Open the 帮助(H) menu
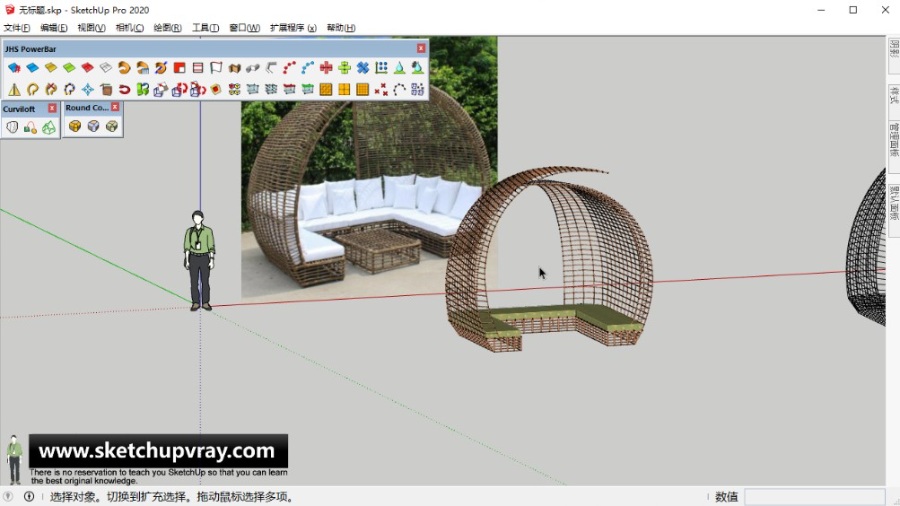Image resolution: width=900 pixels, height=506 pixels. 341,28
